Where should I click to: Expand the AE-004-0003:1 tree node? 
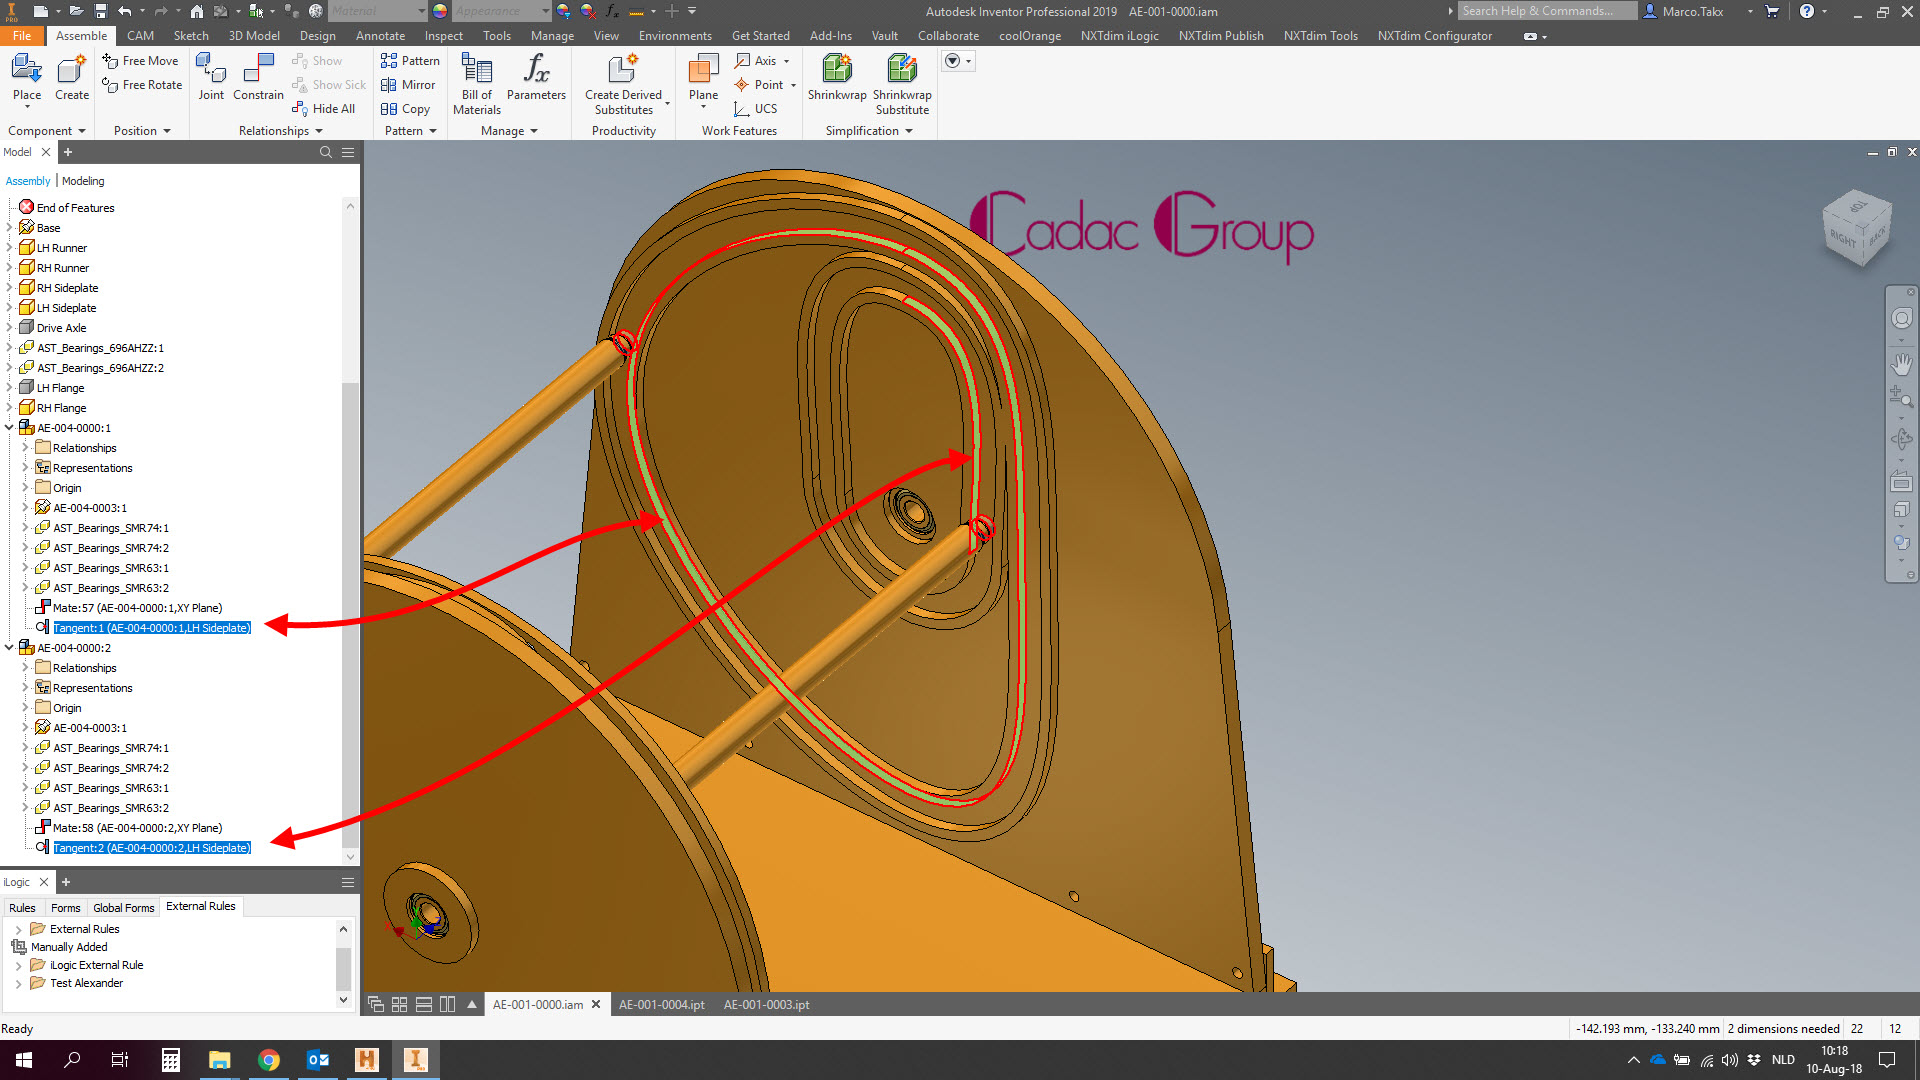27,507
